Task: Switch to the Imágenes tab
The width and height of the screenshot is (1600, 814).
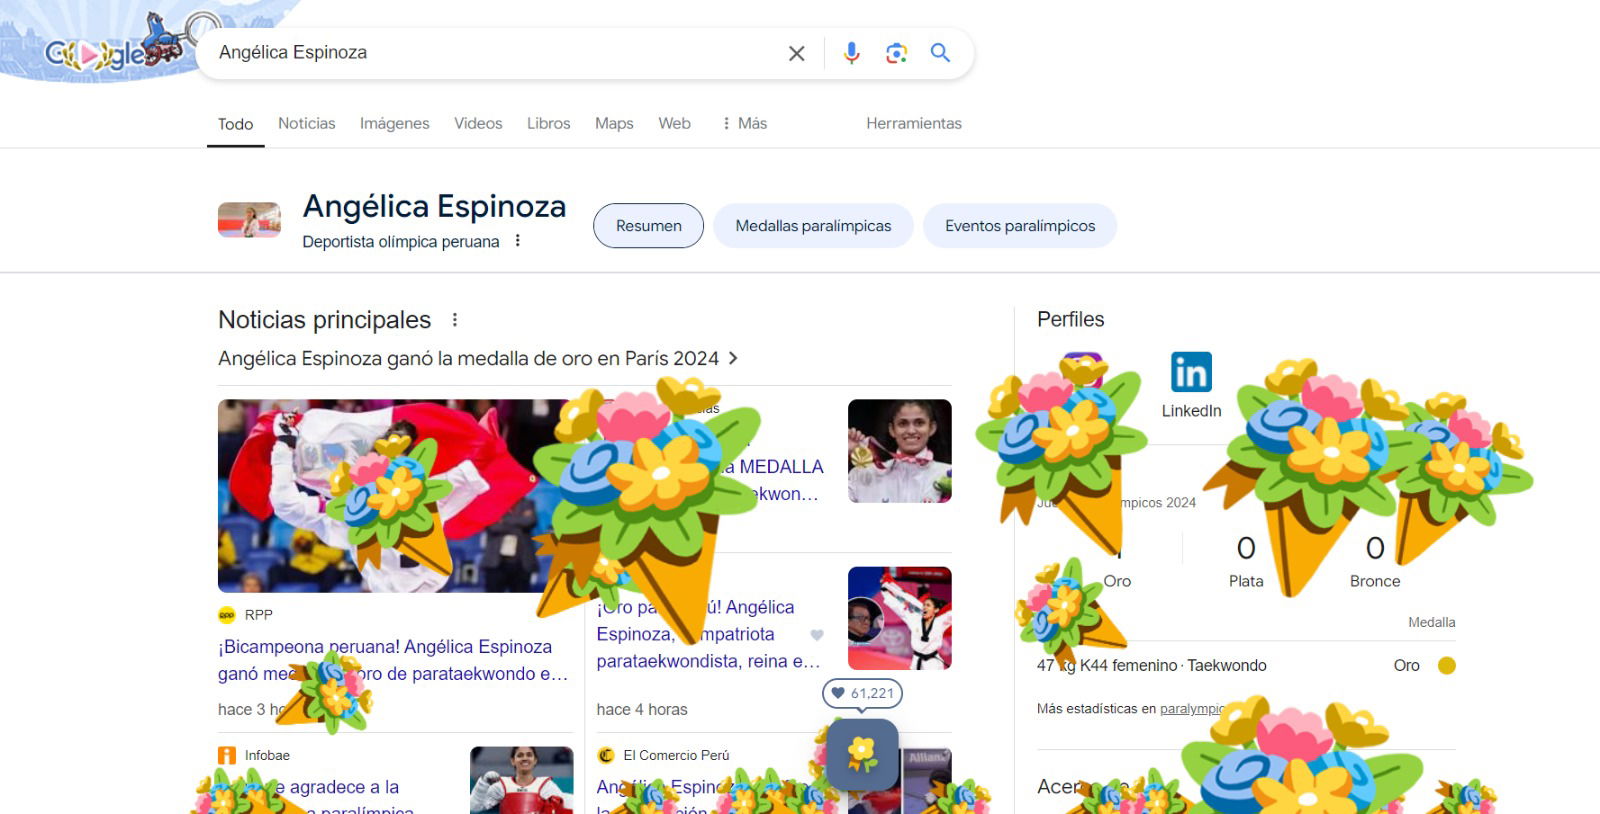Action: pyautogui.click(x=395, y=123)
